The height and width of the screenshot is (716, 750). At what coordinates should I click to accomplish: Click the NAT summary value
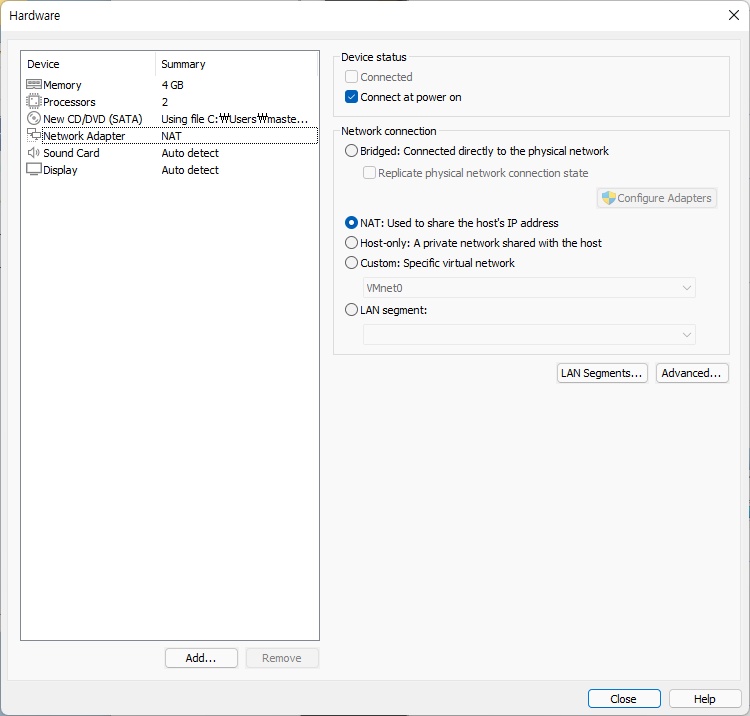pos(171,136)
